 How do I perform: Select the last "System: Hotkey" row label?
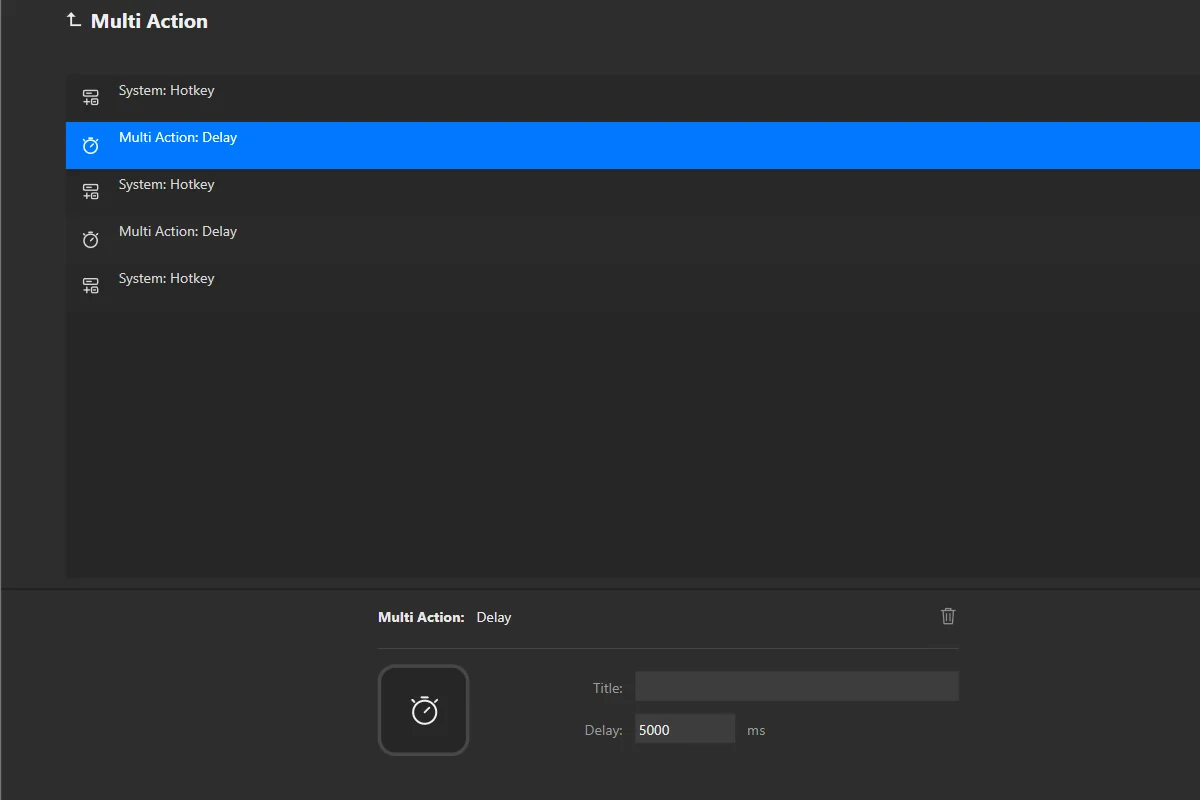(166, 278)
